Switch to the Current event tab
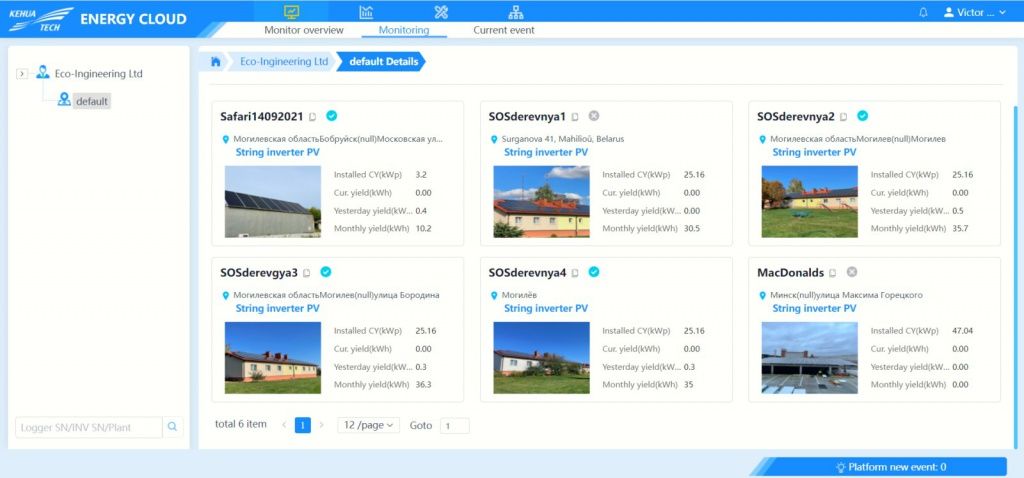 [504, 30]
